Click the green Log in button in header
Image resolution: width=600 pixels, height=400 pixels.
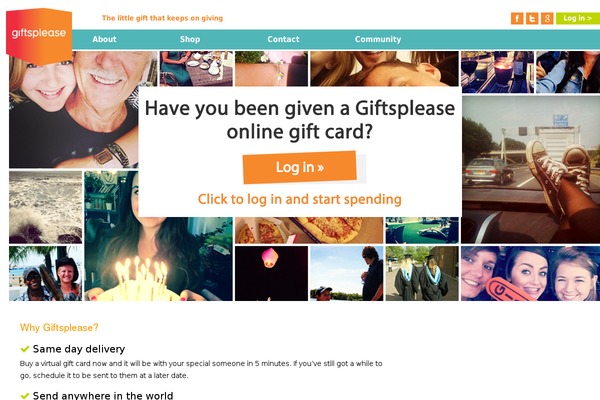[578, 18]
